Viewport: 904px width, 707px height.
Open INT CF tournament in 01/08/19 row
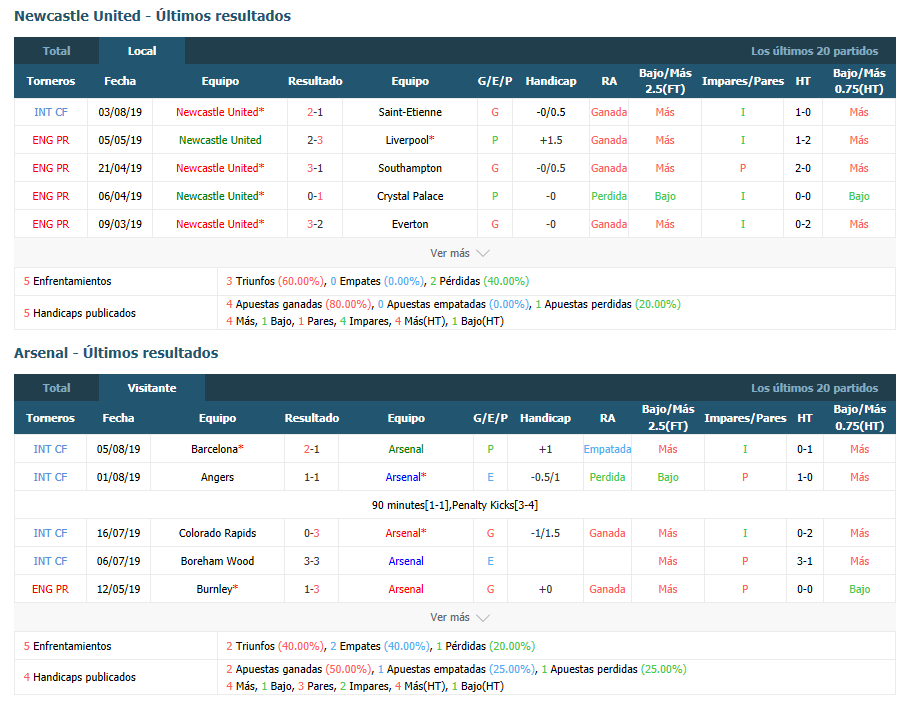(x=50, y=477)
